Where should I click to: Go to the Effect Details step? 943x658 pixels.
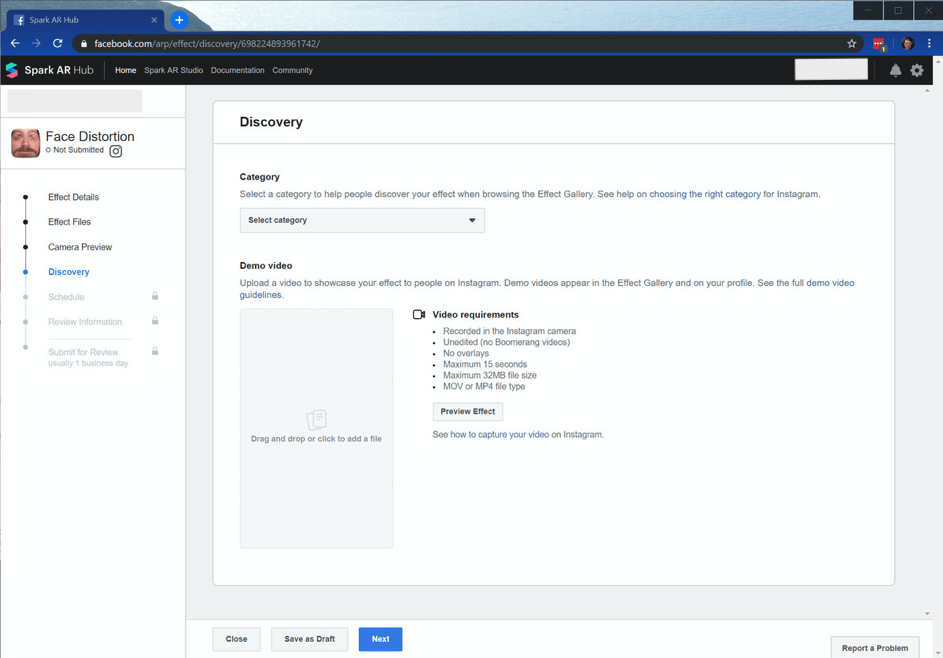pos(73,197)
